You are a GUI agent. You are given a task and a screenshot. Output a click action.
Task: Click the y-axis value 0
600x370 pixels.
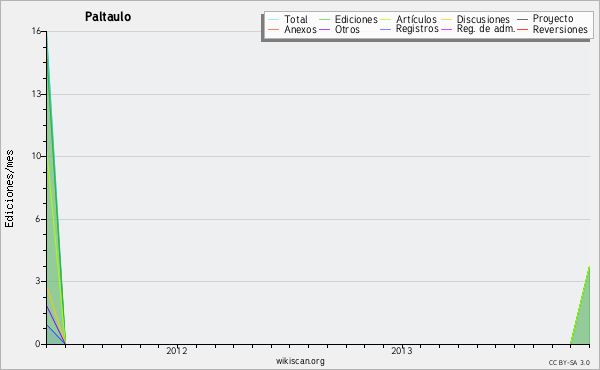[x=38, y=344]
